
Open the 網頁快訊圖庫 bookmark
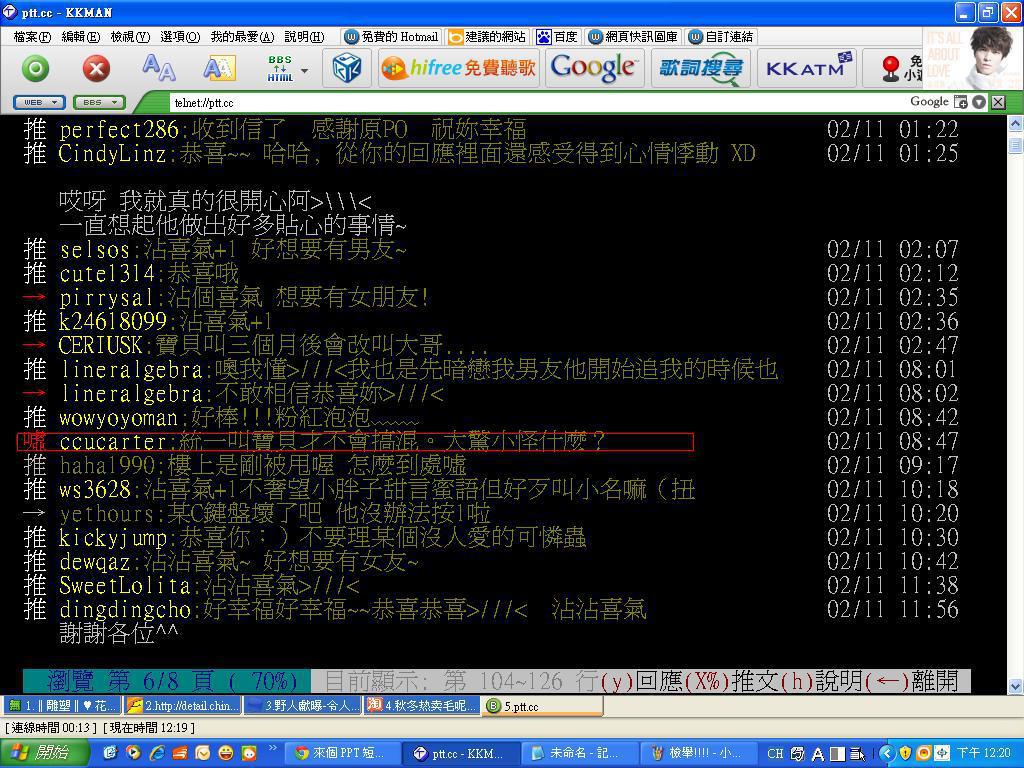633,37
